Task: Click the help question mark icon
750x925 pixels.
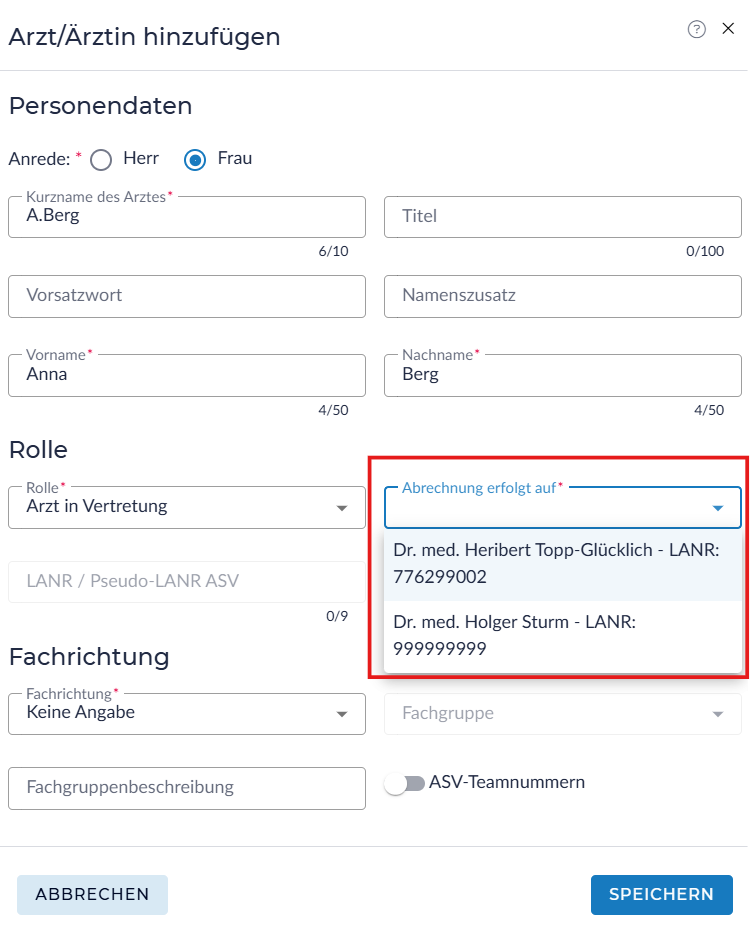Action: pyautogui.click(x=697, y=30)
